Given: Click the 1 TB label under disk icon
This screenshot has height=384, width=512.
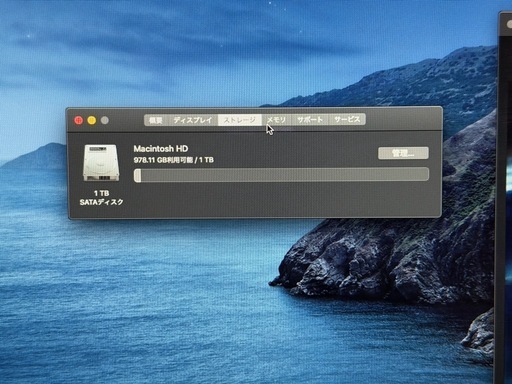Looking at the screenshot, I should (x=101, y=193).
